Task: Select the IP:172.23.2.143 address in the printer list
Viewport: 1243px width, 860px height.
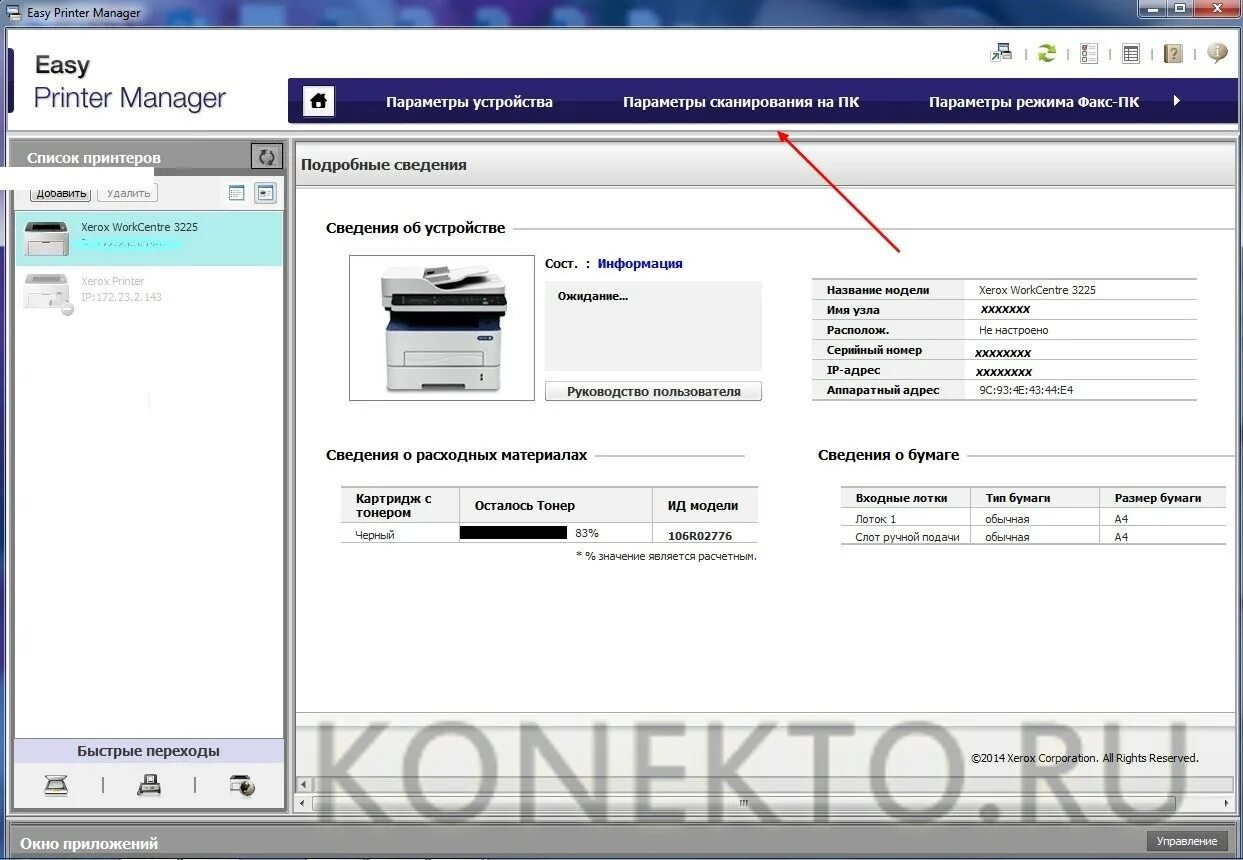Action: point(121,297)
